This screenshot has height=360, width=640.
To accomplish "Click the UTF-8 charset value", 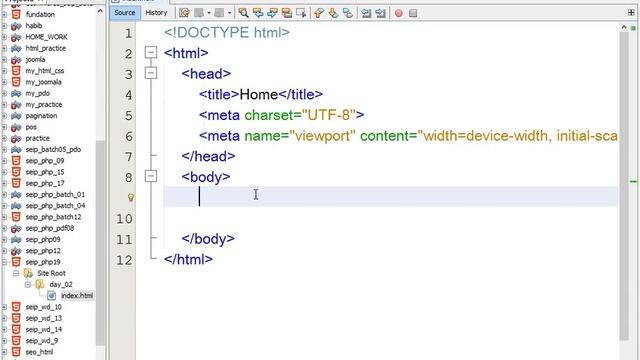I will pyautogui.click(x=329, y=115).
